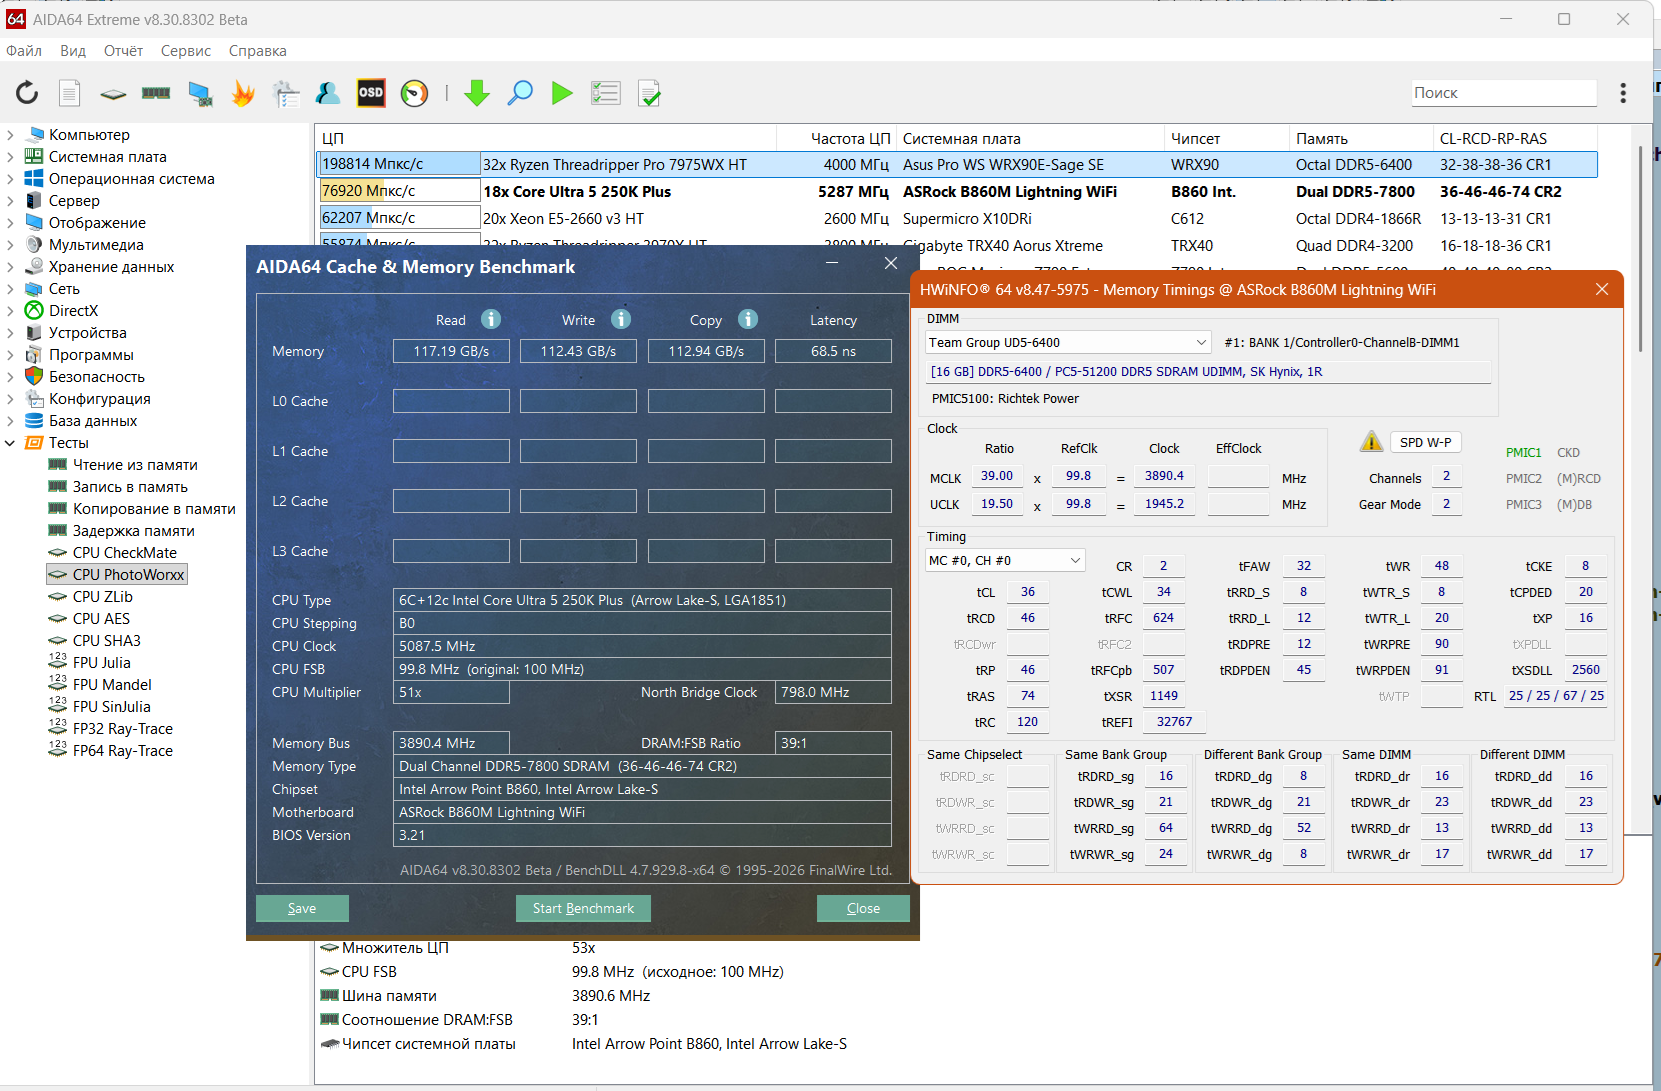The width and height of the screenshot is (1661, 1091).
Task: Click Save in the benchmark dialog
Action: tap(302, 908)
